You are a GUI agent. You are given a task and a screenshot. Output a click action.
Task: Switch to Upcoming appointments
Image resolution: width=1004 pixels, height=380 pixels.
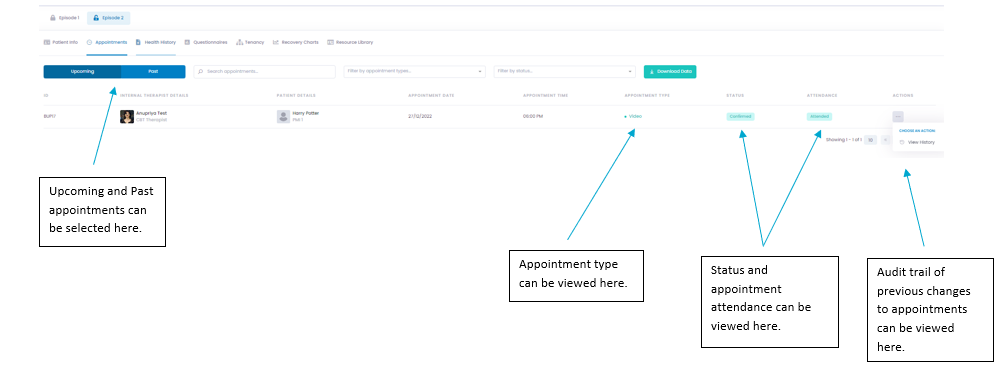coord(82,72)
